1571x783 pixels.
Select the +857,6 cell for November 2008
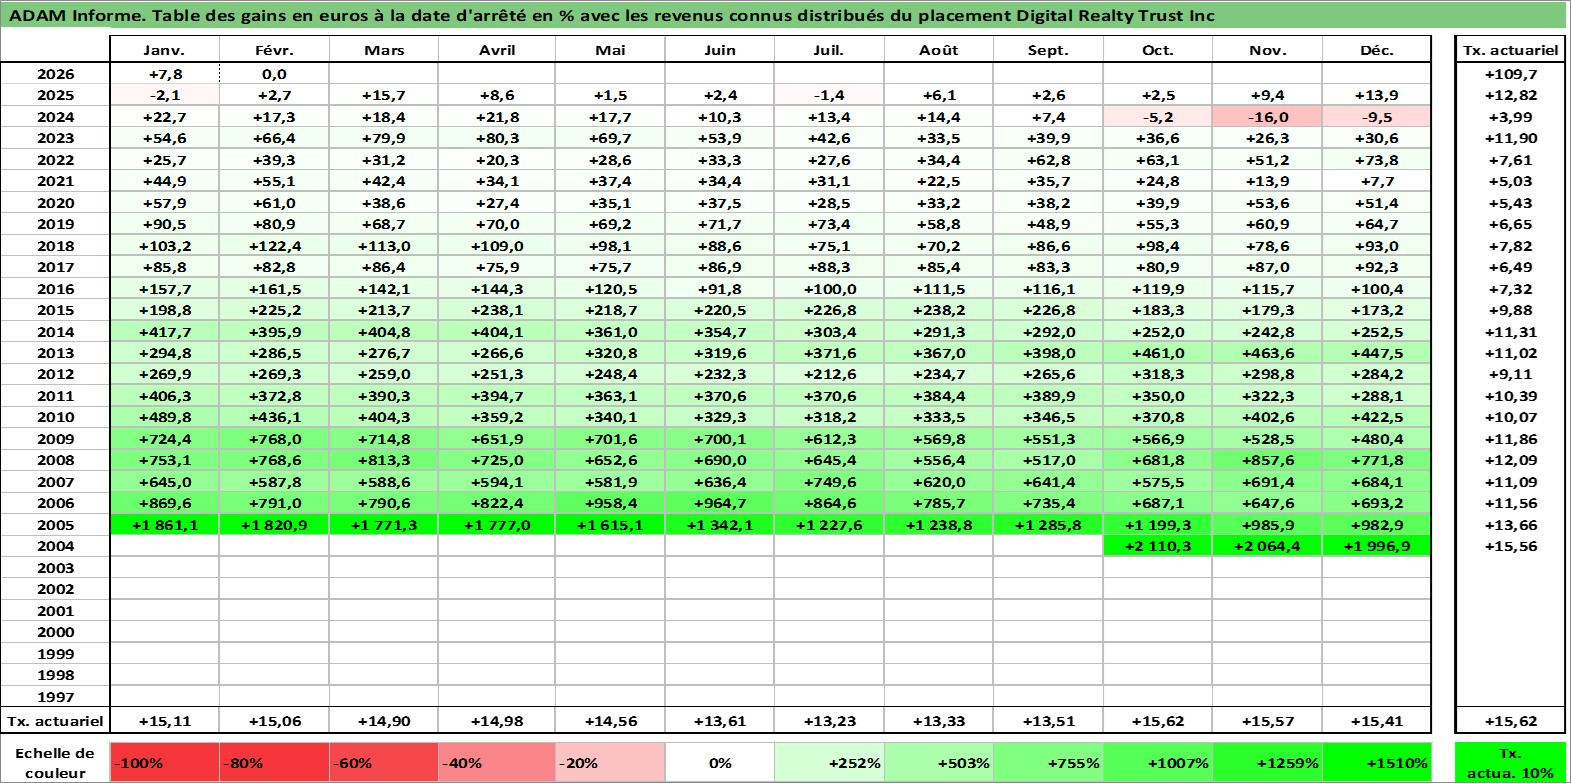coord(1267,460)
